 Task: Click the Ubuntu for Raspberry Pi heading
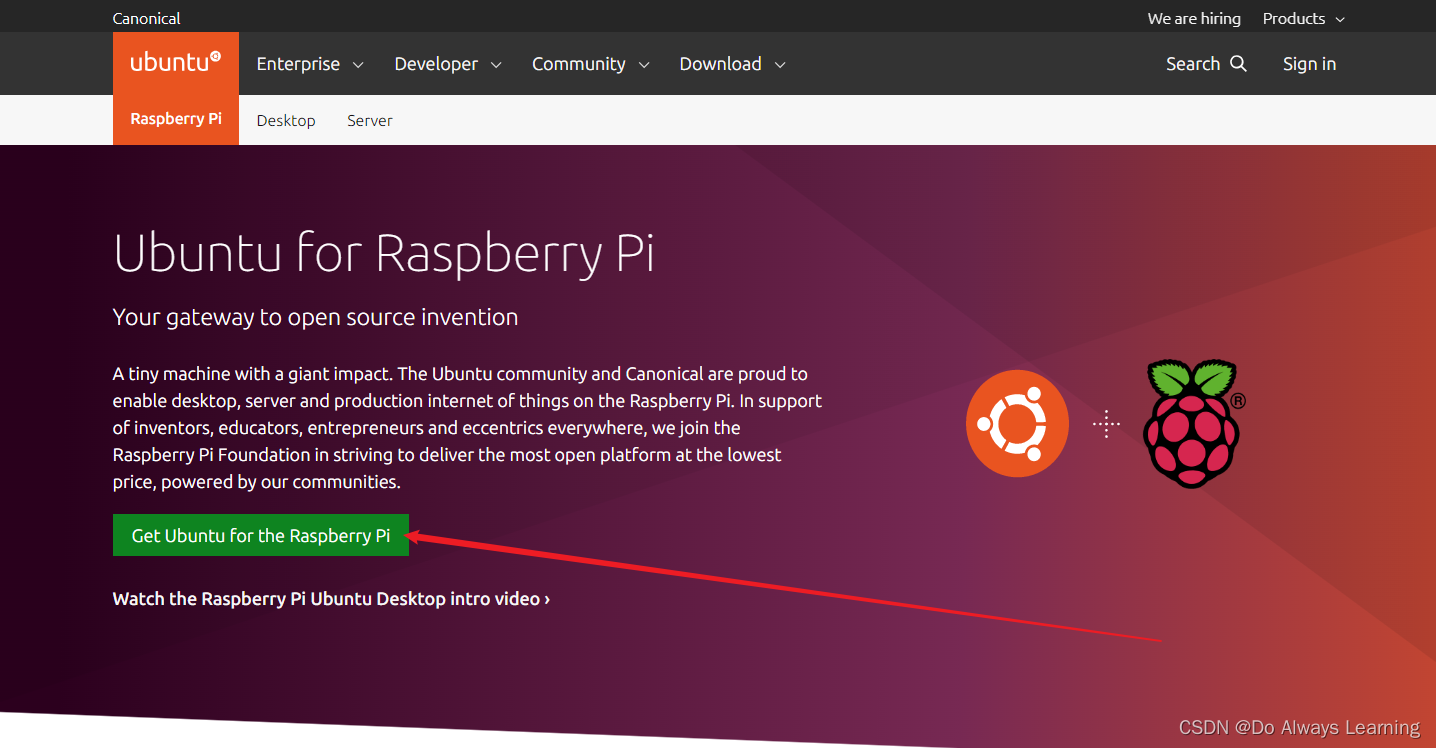[384, 252]
